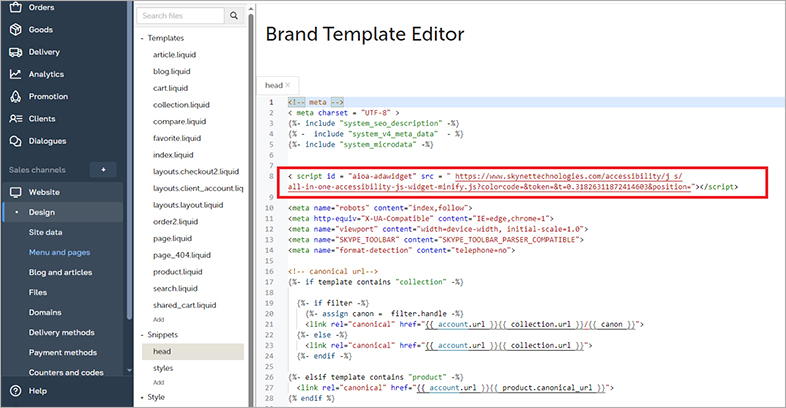
Task: Open the Orders section icon
Action: [16, 8]
